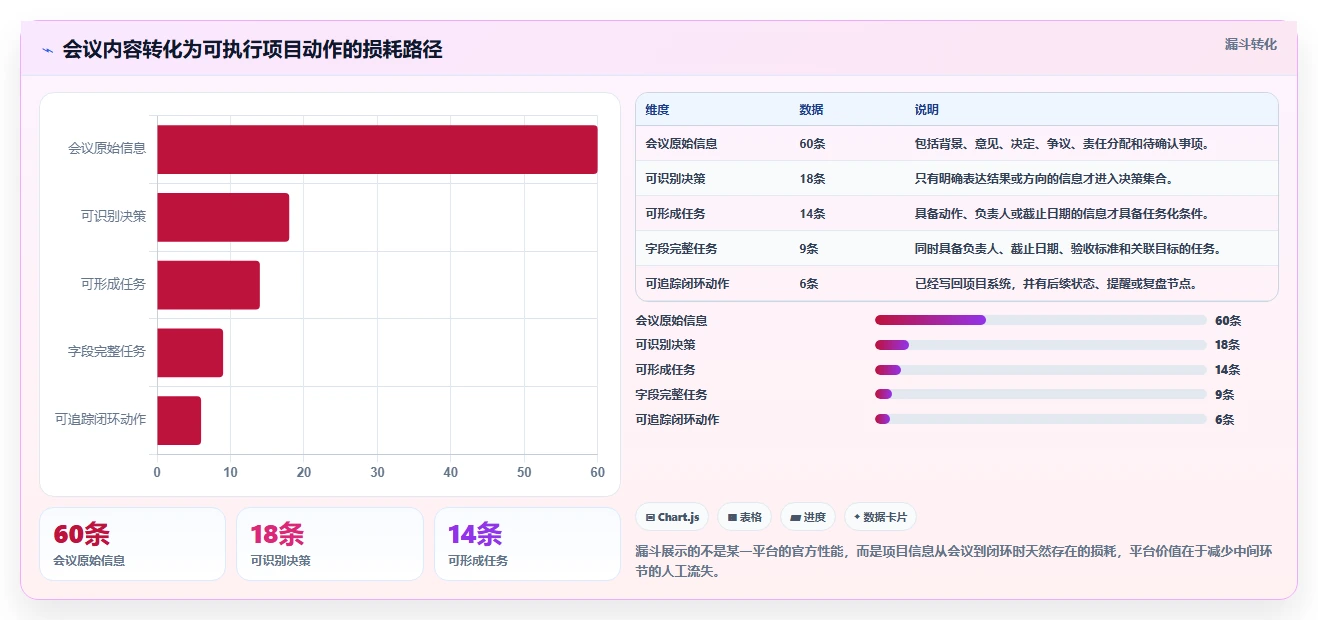
Task: Click the 30 tick on the chart x-axis
Action: [377, 472]
